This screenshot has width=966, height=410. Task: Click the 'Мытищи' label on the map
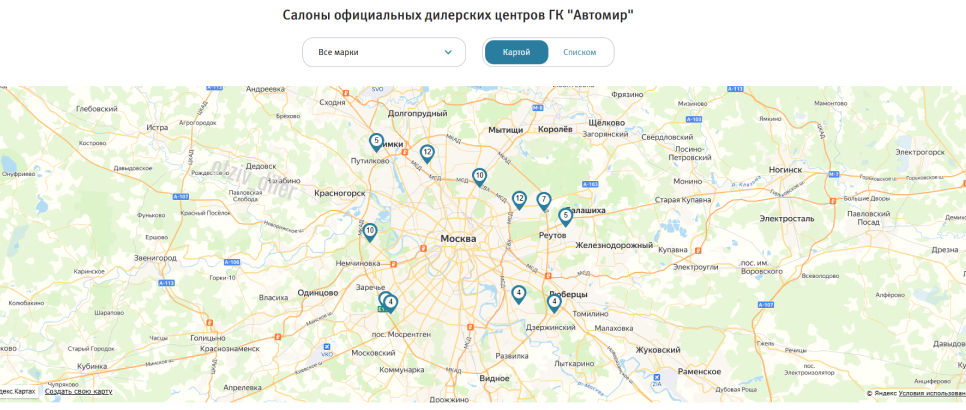(506, 130)
